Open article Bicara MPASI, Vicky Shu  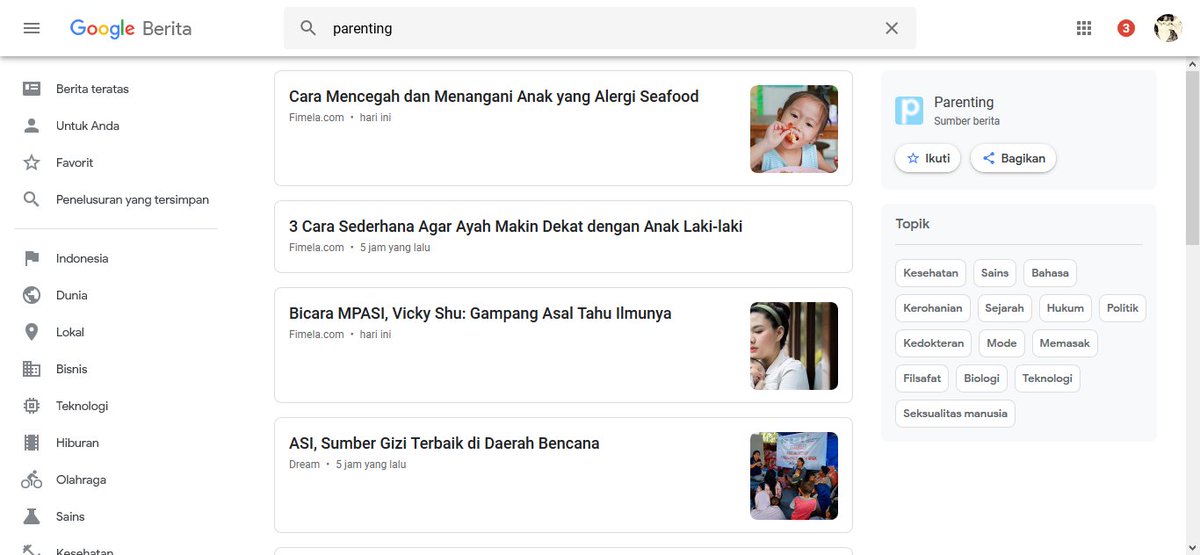point(480,314)
